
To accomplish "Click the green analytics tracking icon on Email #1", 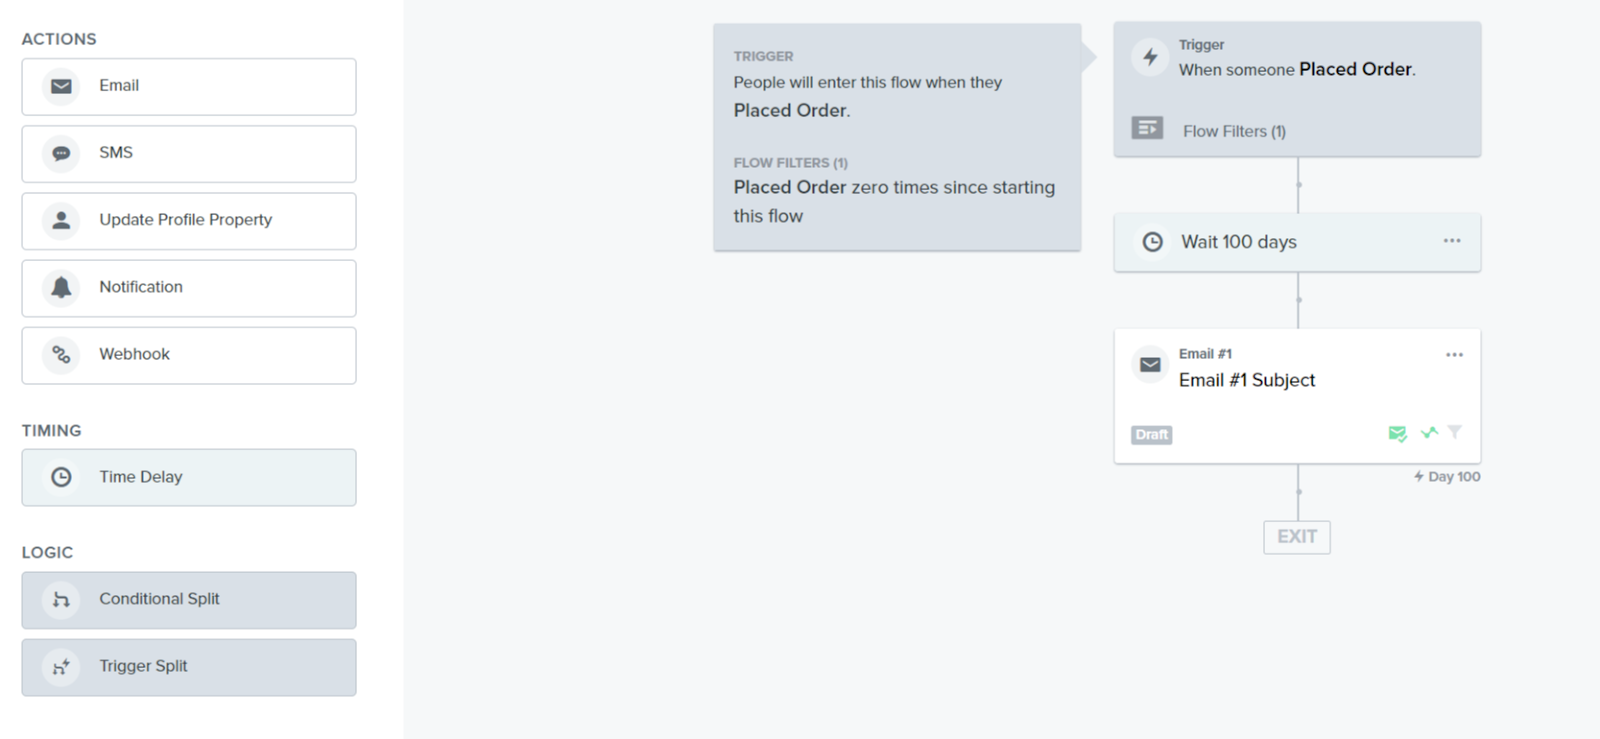I will click(x=1429, y=432).
